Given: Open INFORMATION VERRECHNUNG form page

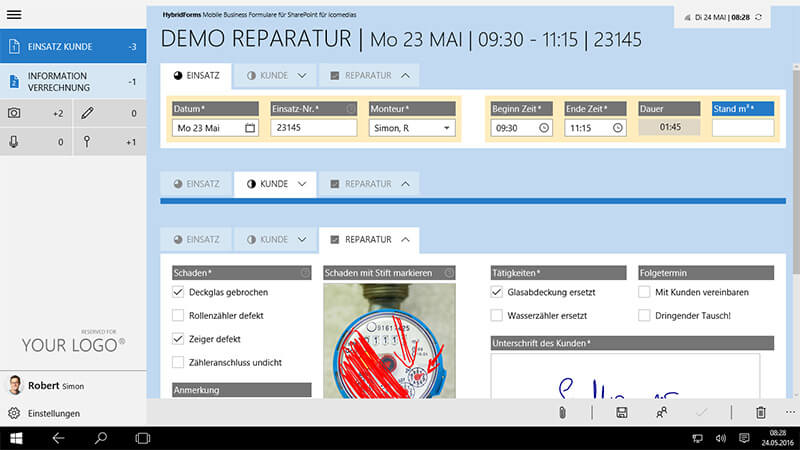Looking at the screenshot, I should pyautogui.click(x=73, y=82).
